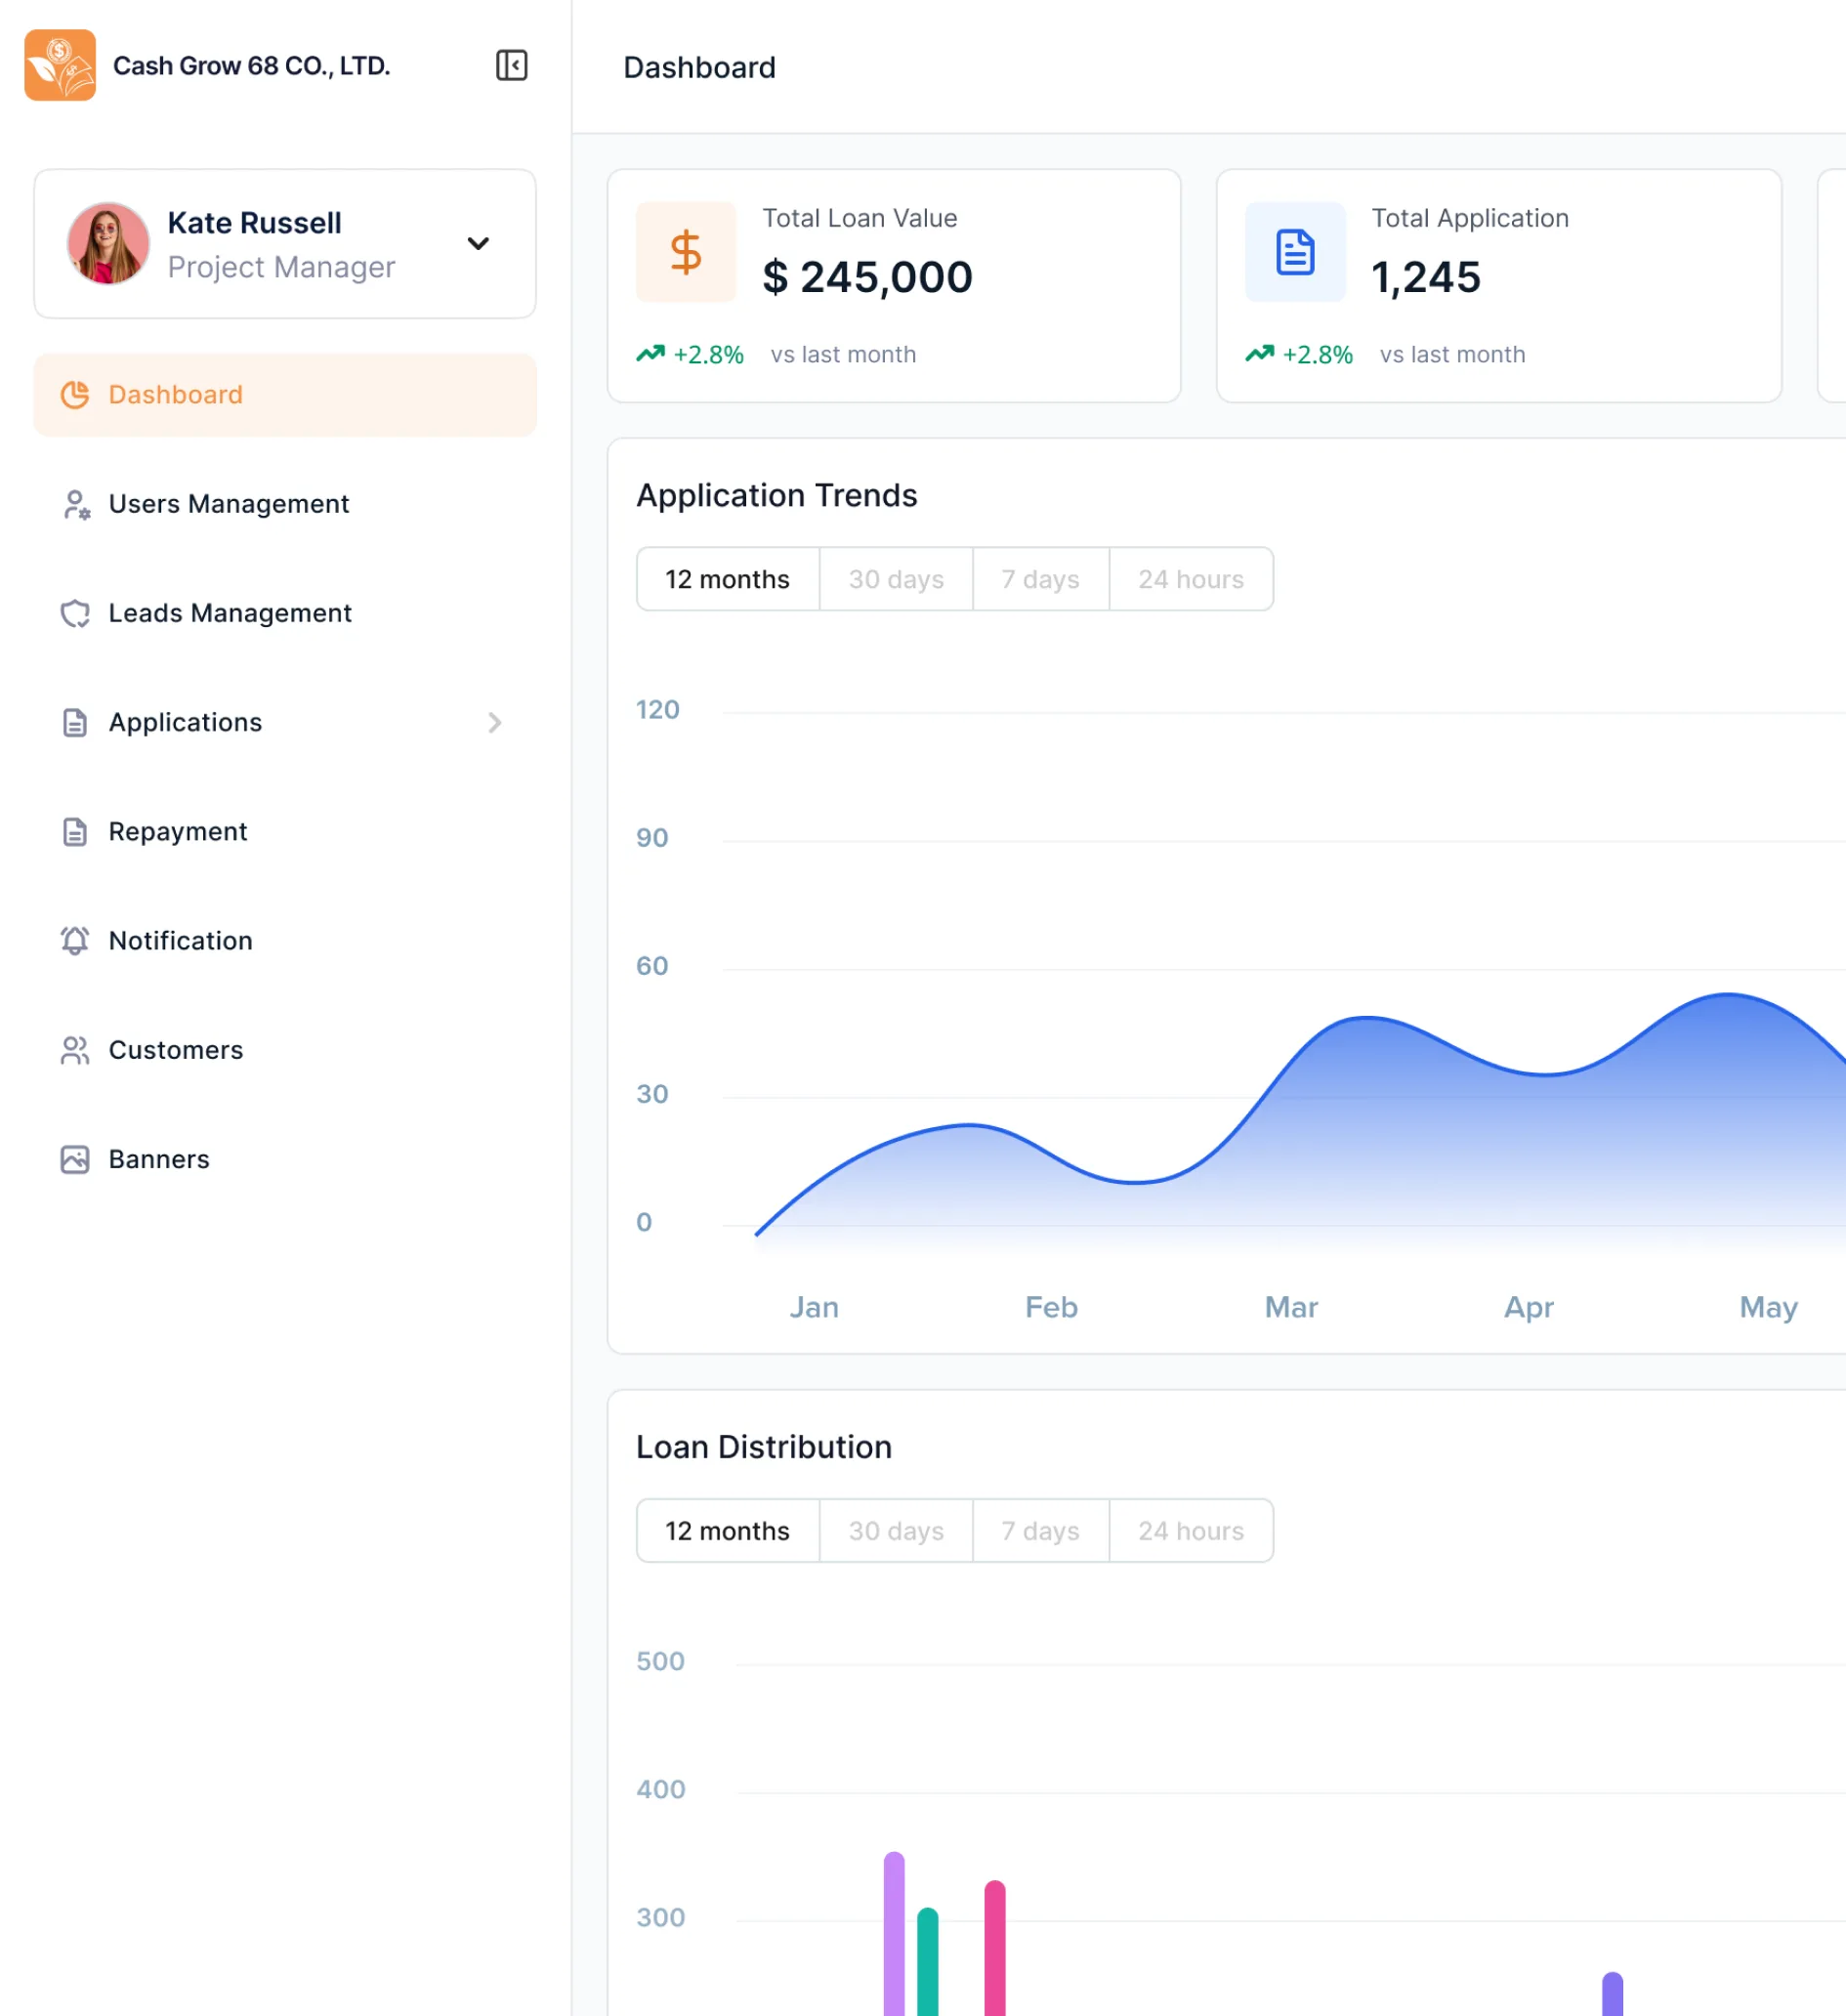
Task: Click the pink bar in Loan Distribution
Action: pos(994,1948)
